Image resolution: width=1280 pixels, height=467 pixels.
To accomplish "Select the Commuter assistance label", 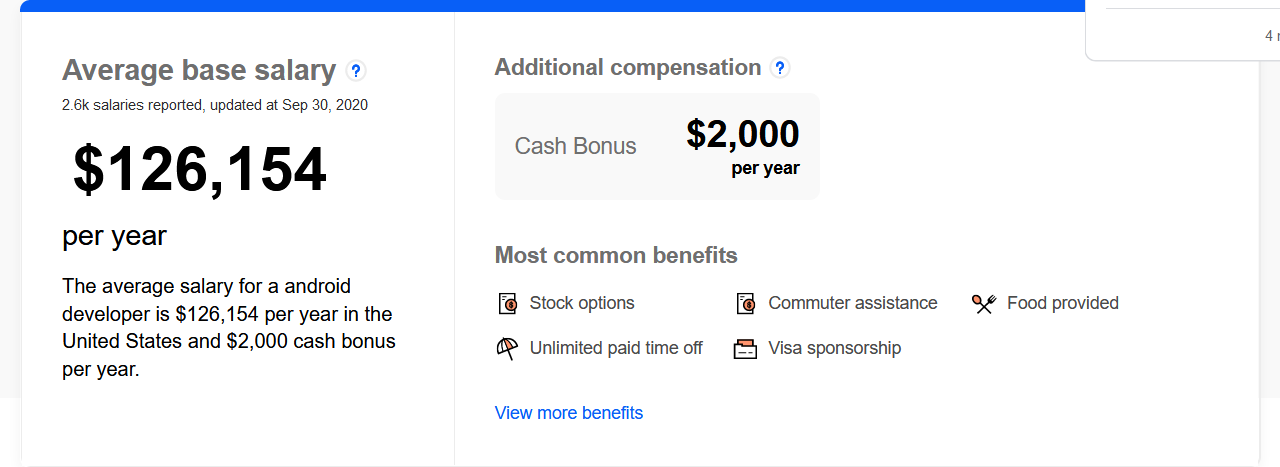I will tap(853, 303).
